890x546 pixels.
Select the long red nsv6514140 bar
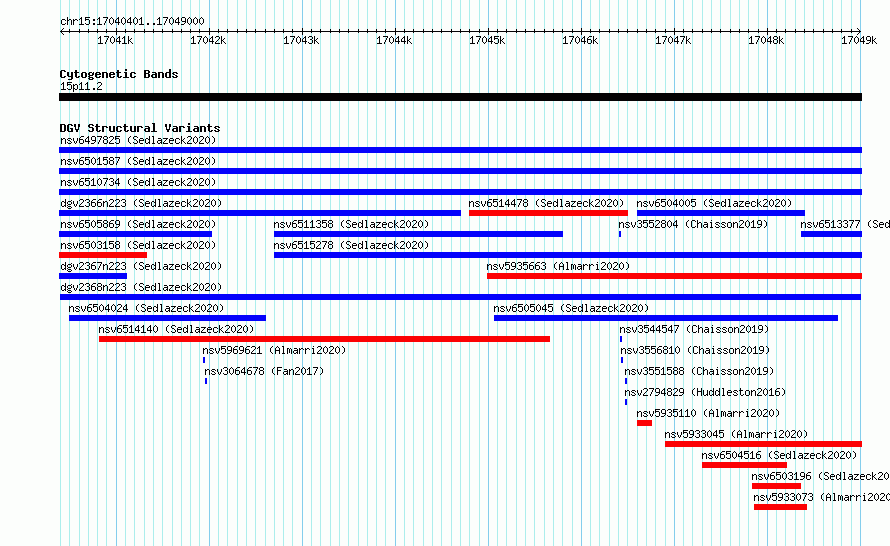[x=324, y=339]
